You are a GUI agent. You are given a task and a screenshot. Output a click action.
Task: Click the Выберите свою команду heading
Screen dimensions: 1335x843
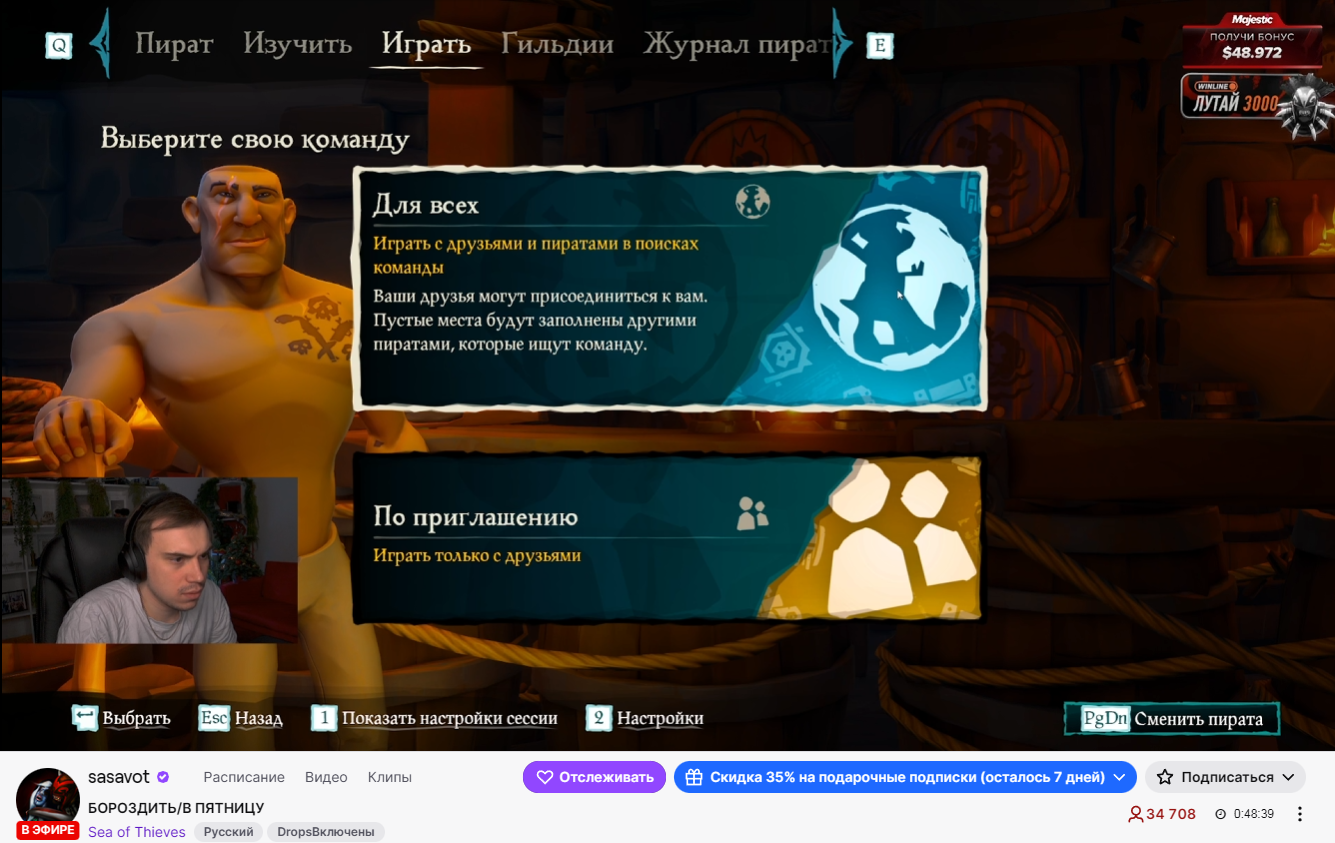click(255, 138)
